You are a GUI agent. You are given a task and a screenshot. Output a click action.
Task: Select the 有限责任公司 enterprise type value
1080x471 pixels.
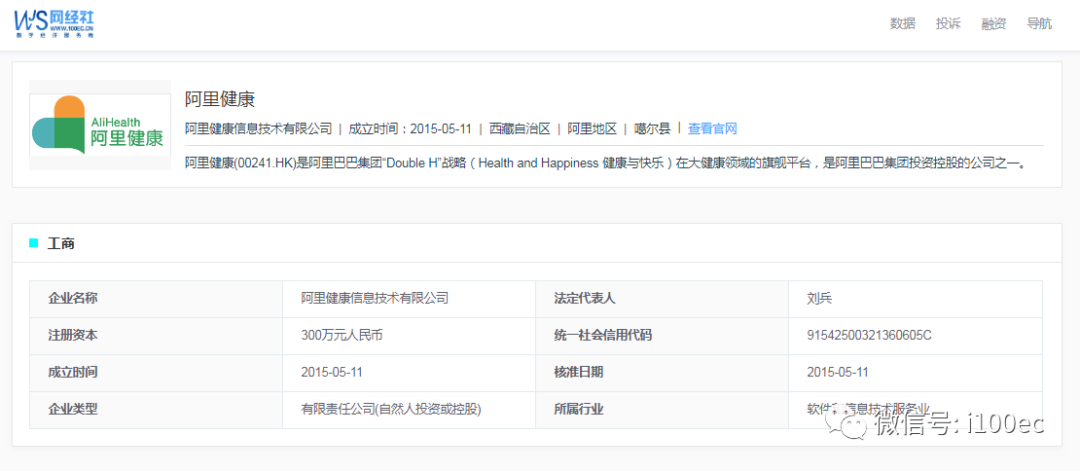pos(391,409)
